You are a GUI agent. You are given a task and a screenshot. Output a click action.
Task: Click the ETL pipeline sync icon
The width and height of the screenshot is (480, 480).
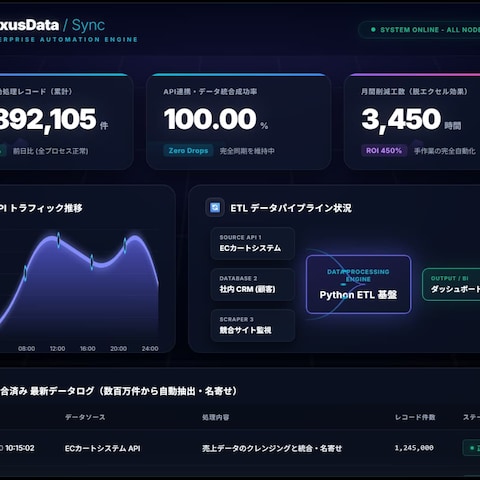(x=215, y=208)
